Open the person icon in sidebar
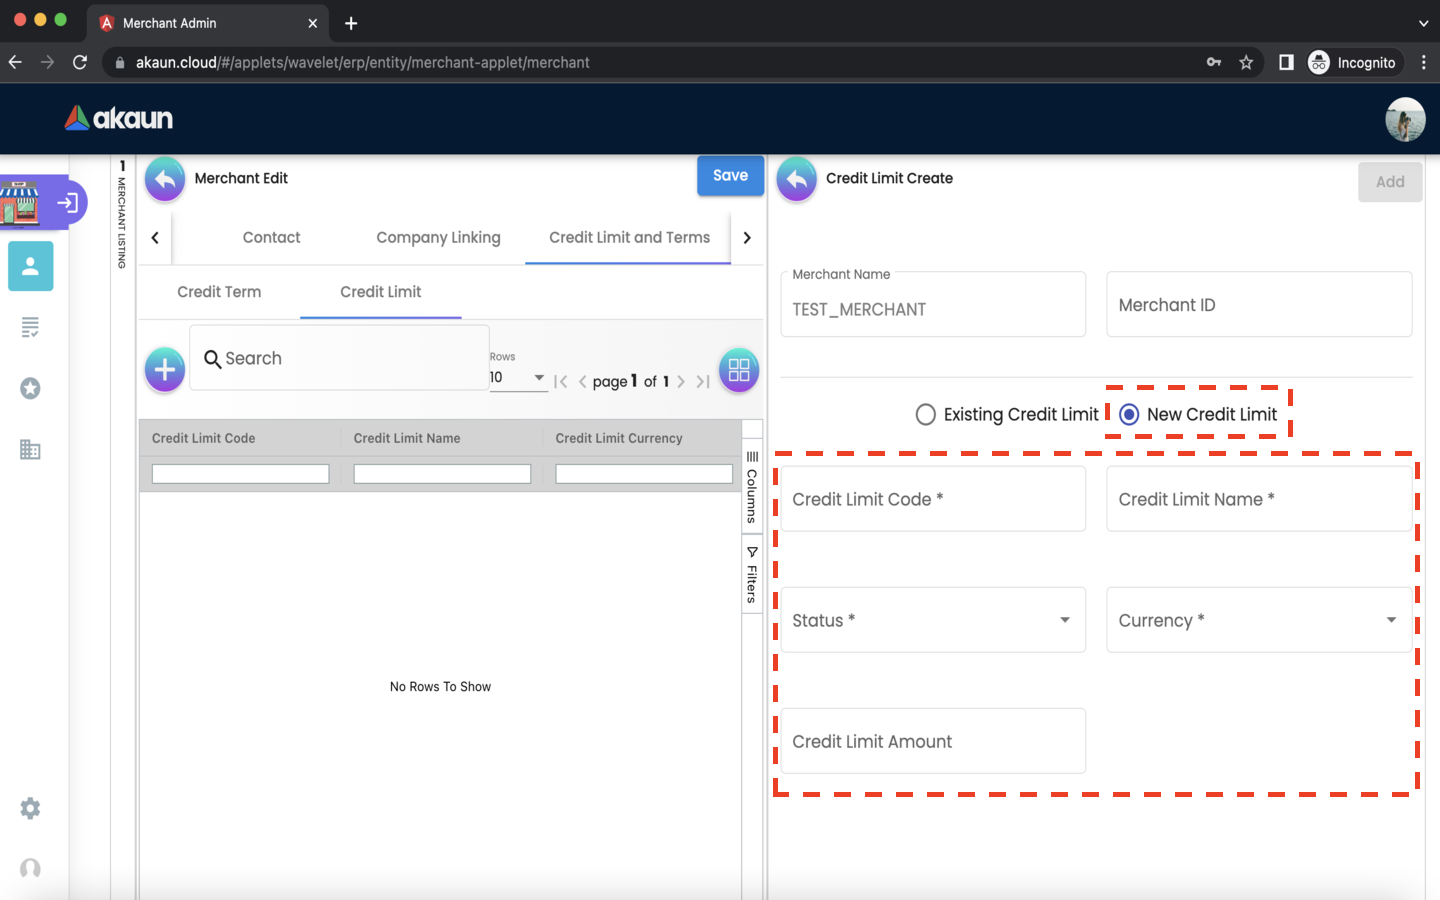The width and height of the screenshot is (1440, 900). 31,266
